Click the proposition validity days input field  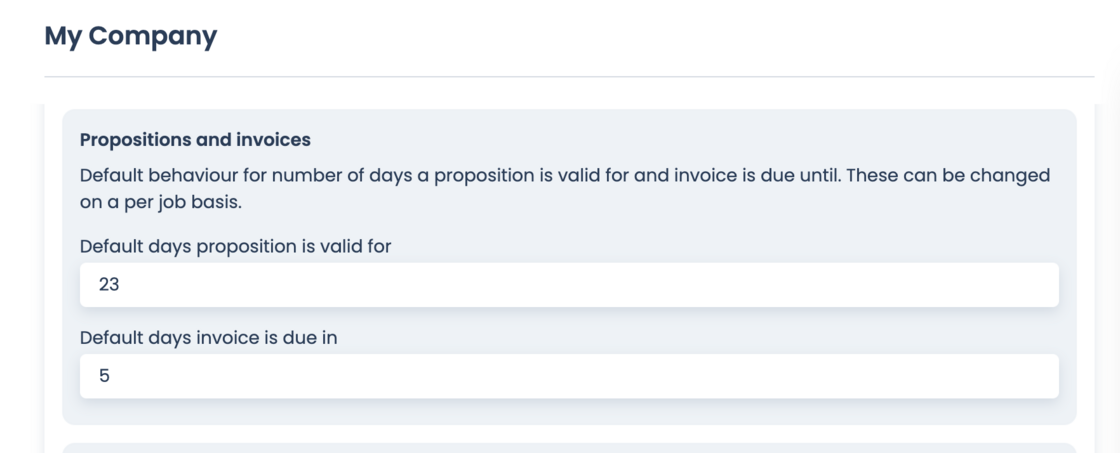pyautogui.click(x=568, y=285)
